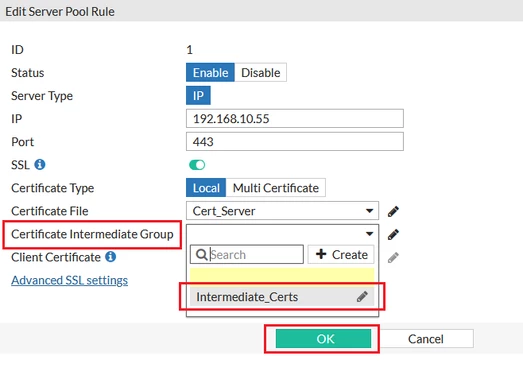Select the IP server type
The image size is (523, 371).
click(198, 96)
